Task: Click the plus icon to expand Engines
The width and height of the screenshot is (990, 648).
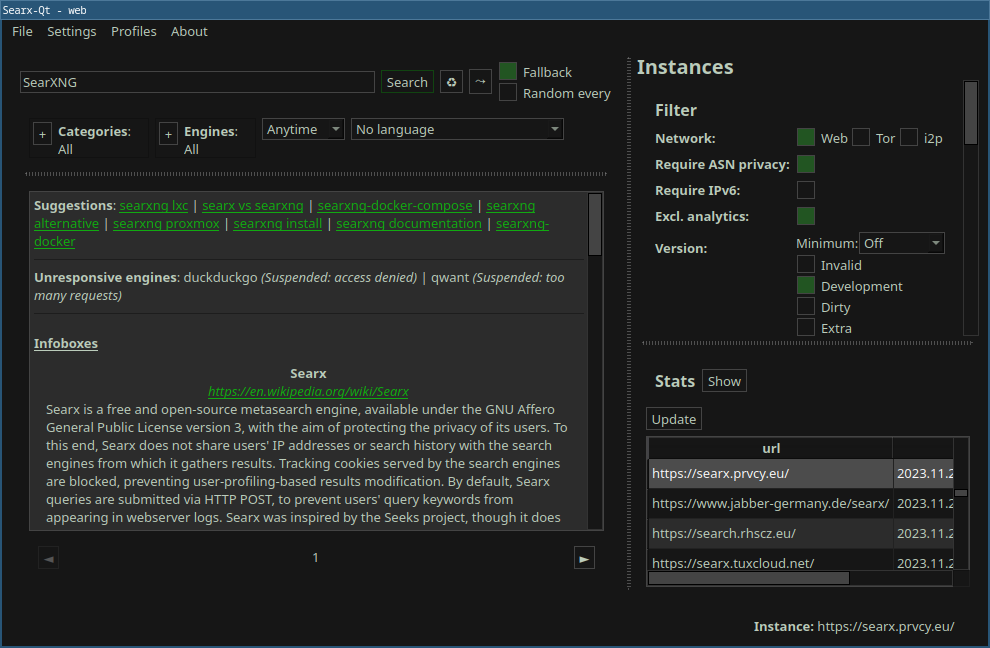Action: (x=168, y=133)
